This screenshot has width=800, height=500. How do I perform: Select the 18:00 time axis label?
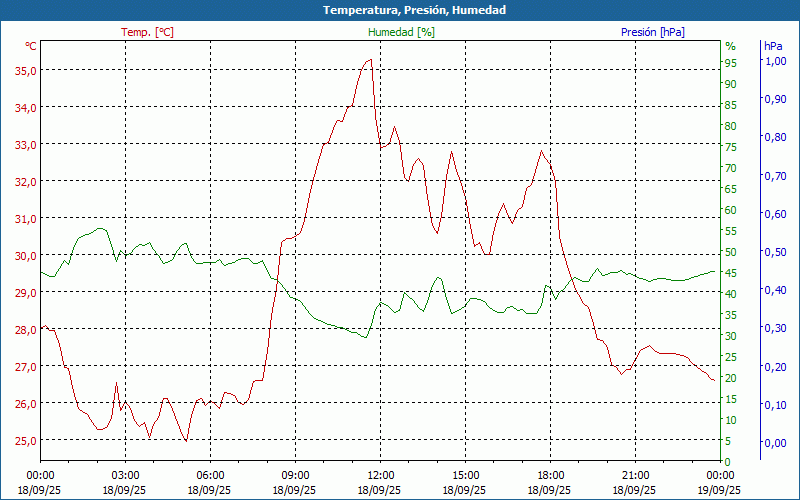pos(550,475)
